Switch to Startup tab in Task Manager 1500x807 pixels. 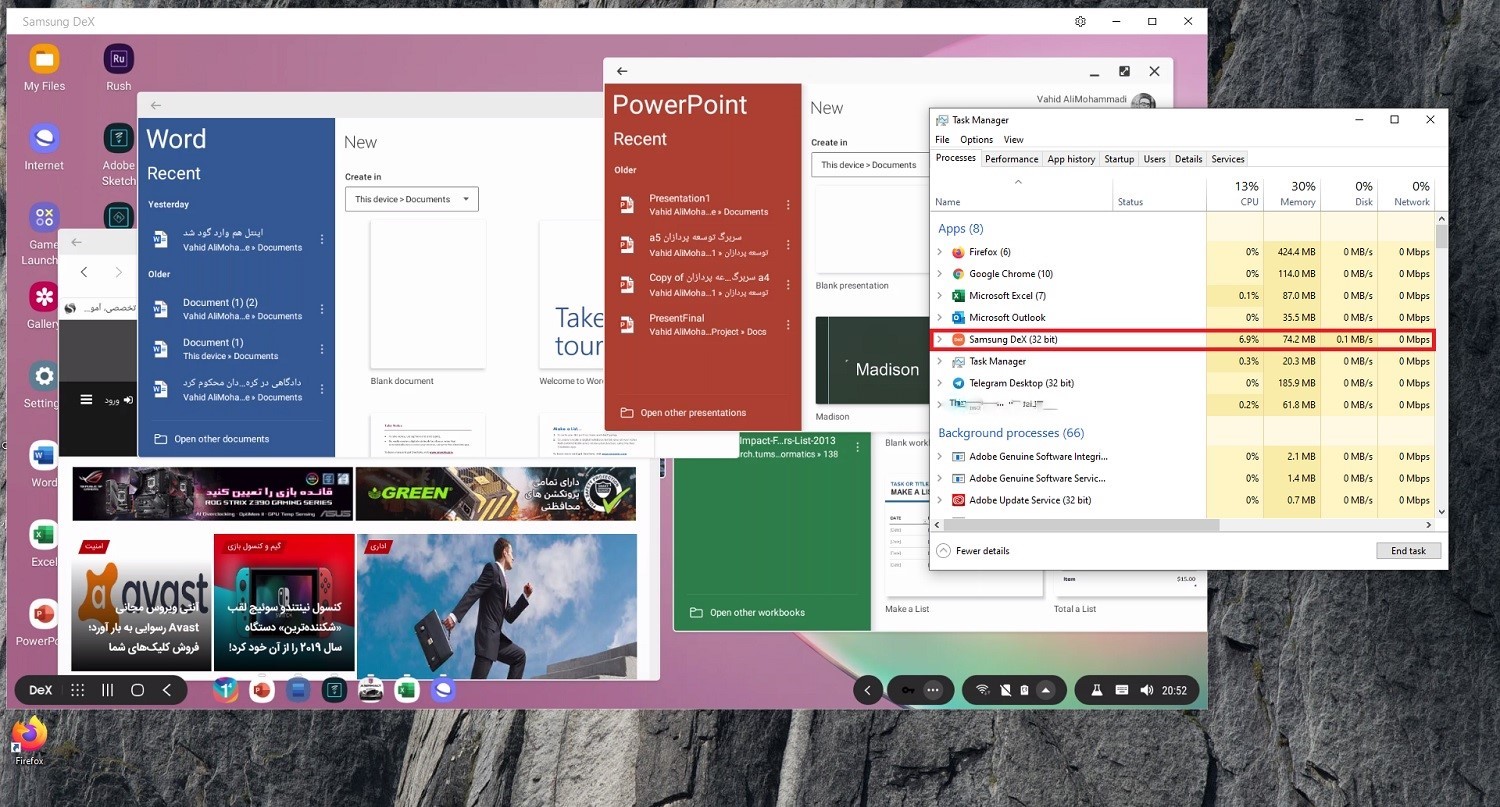click(x=1119, y=159)
